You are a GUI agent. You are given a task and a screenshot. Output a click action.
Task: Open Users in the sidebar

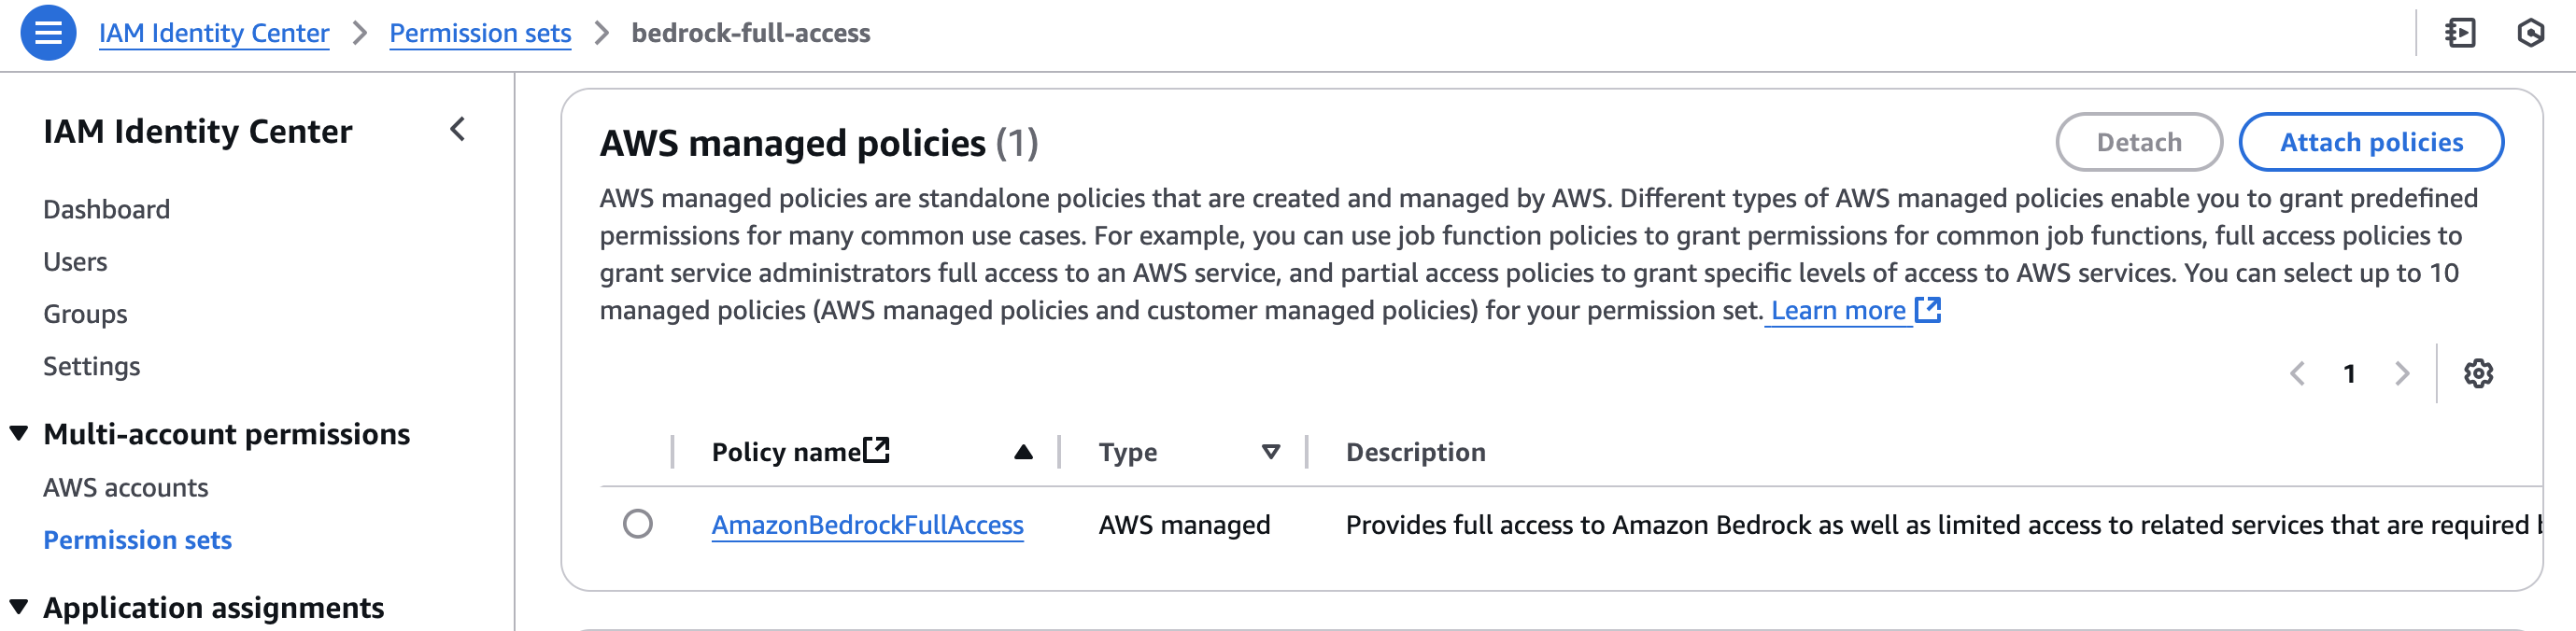[x=75, y=261]
